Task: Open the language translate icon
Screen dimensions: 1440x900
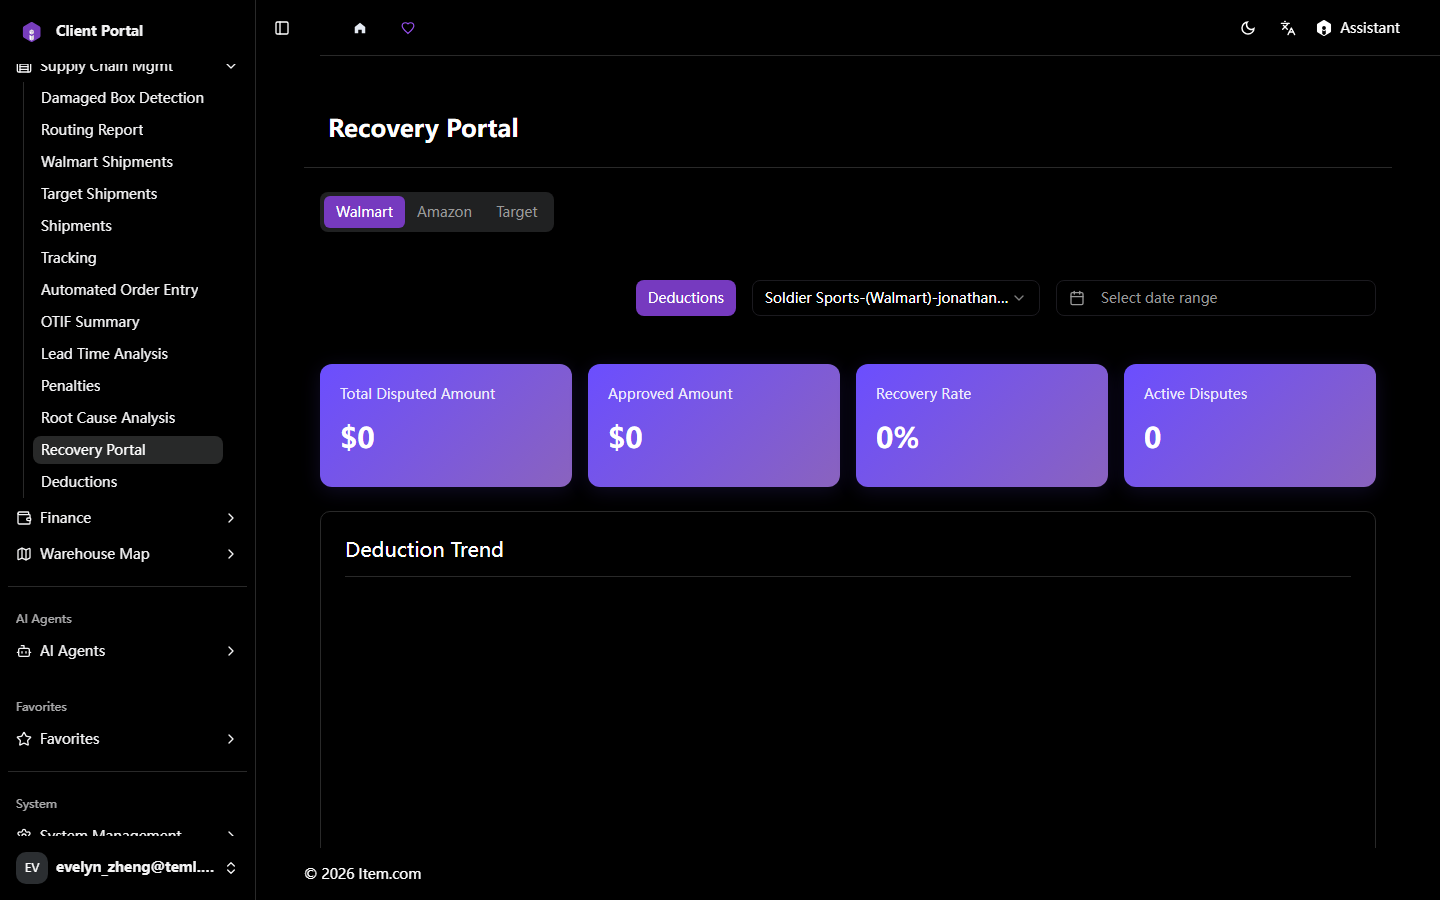Action: point(1288,28)
